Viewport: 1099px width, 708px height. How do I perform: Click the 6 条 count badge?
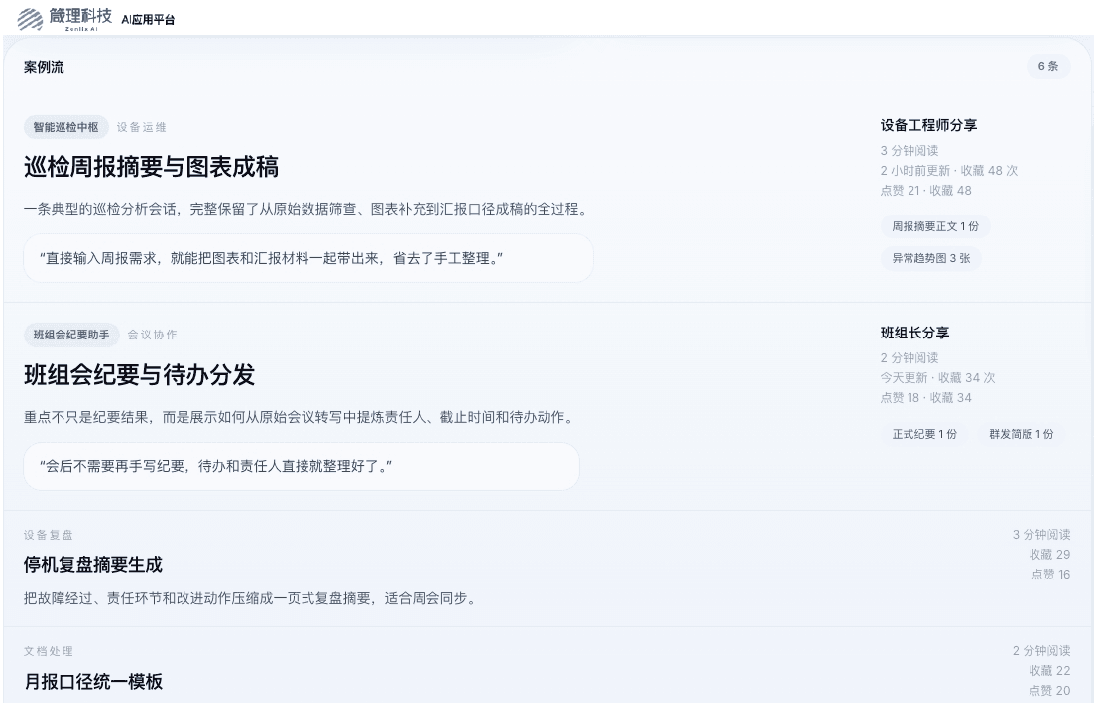(x=1048, y=66)
